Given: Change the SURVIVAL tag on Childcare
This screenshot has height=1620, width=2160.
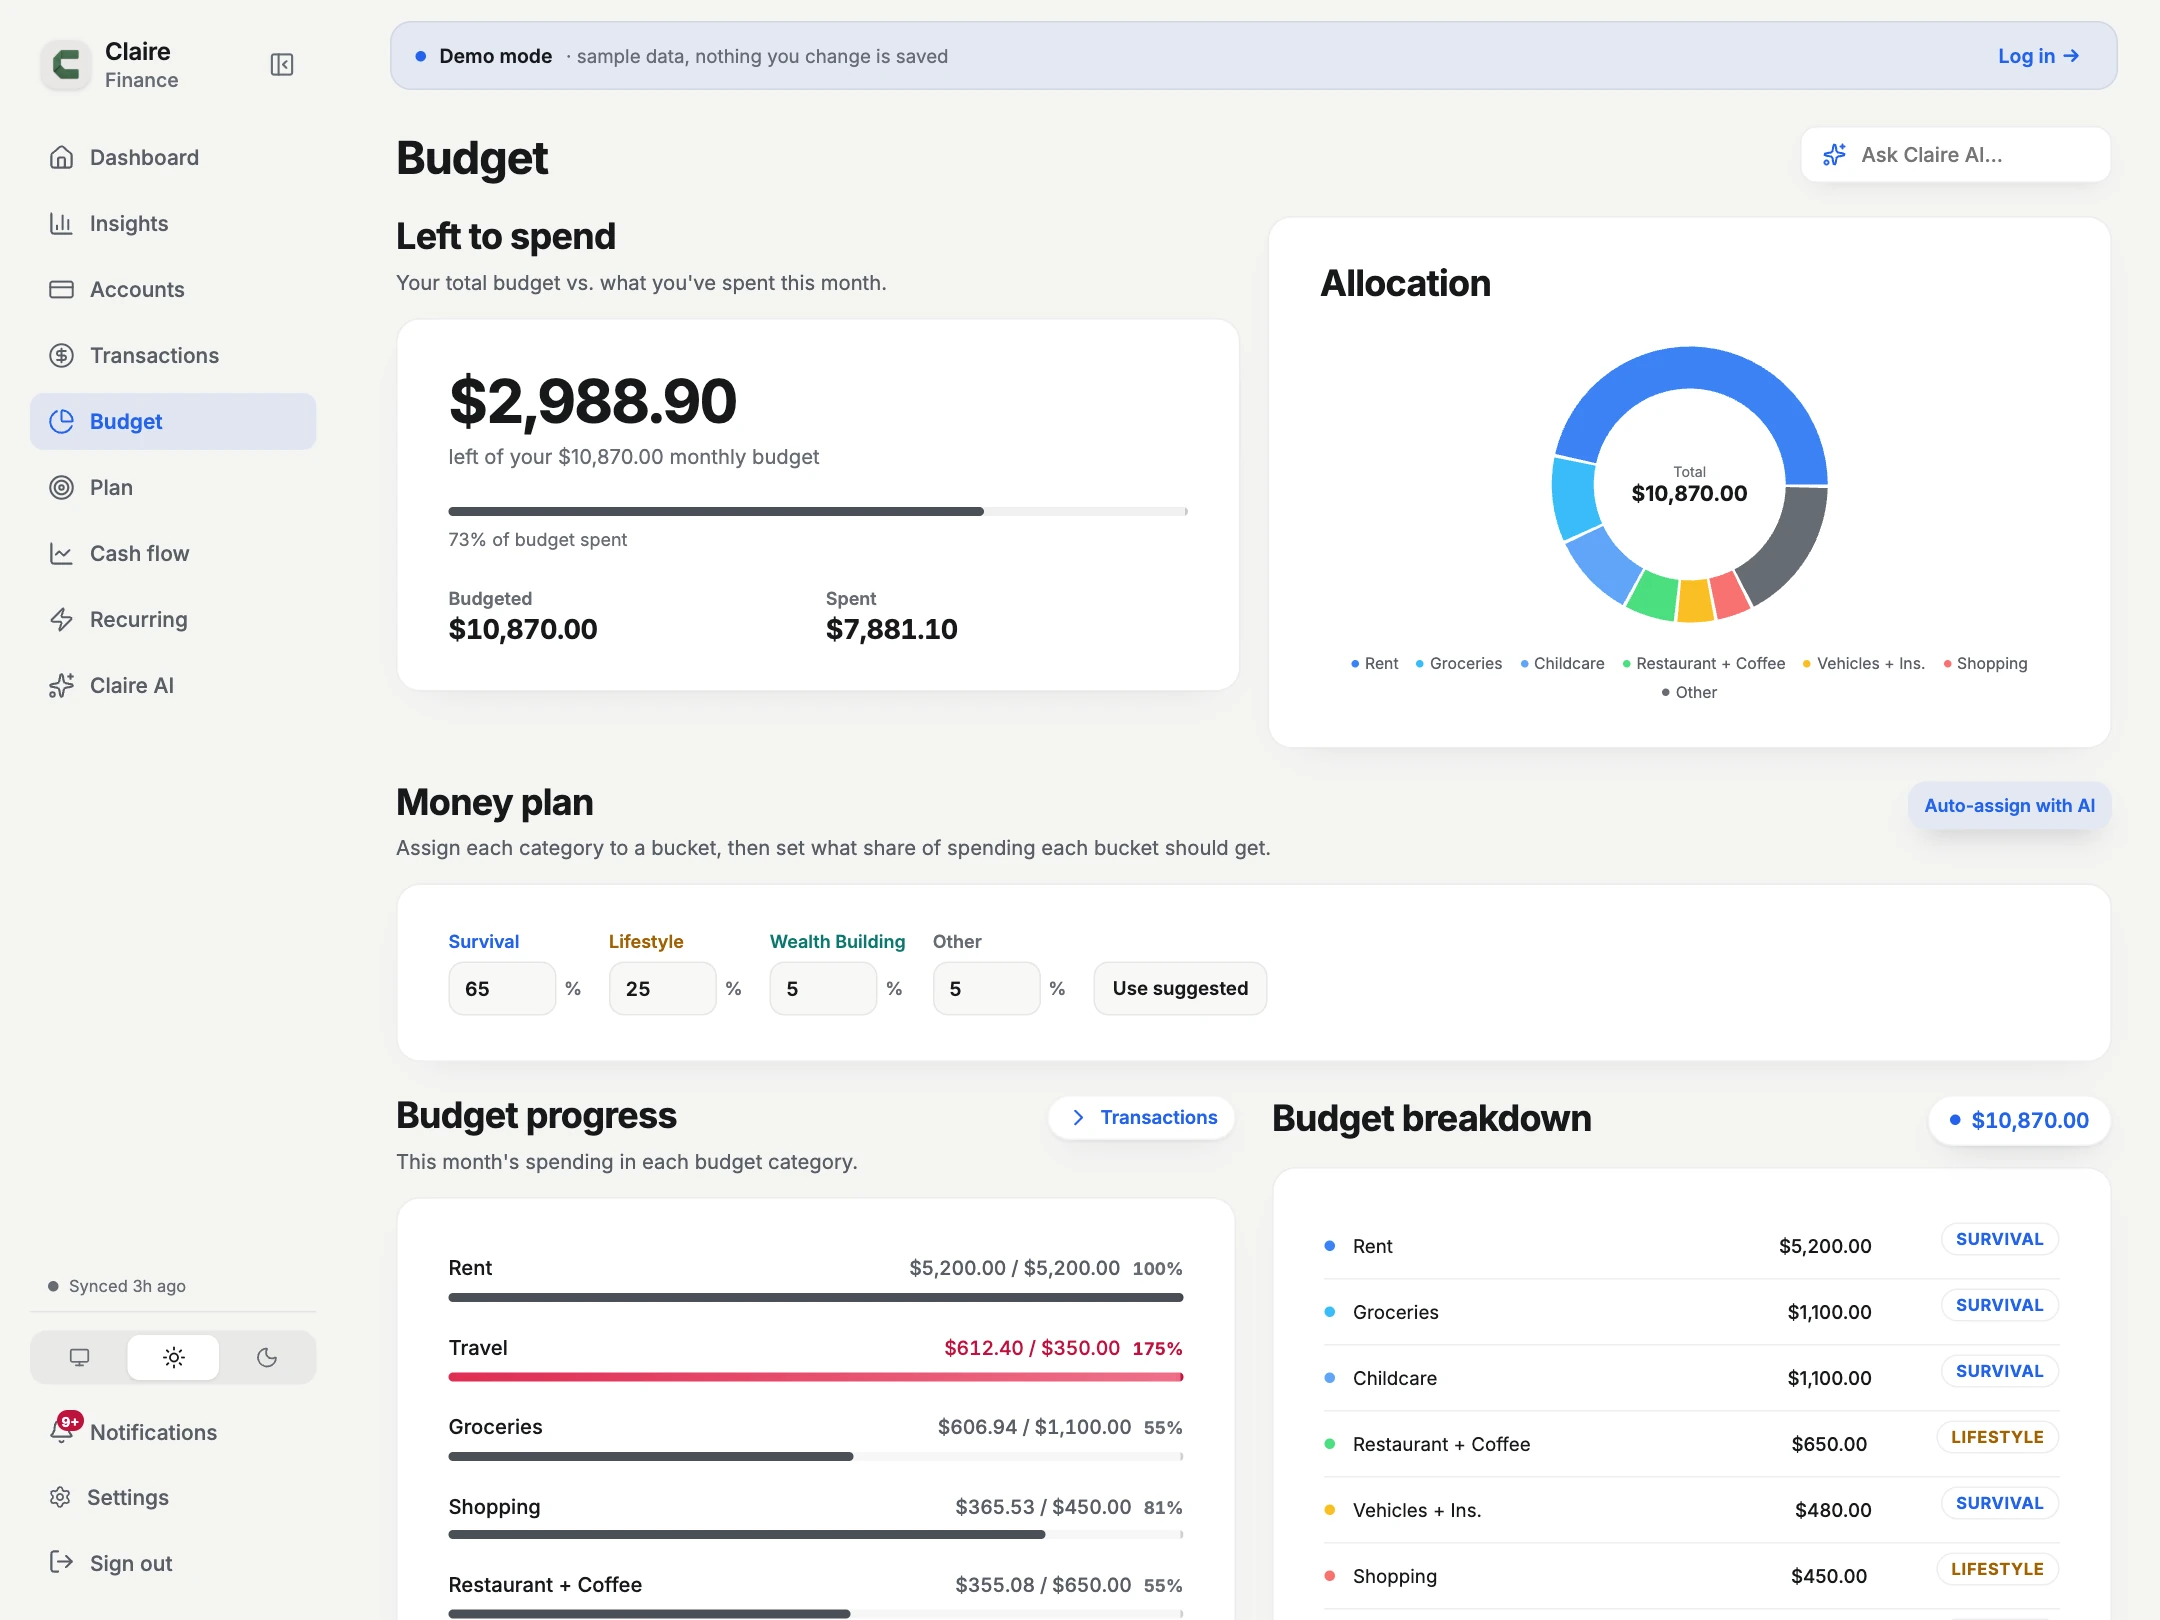Looking at the screenshot, I should 1999,1371.
